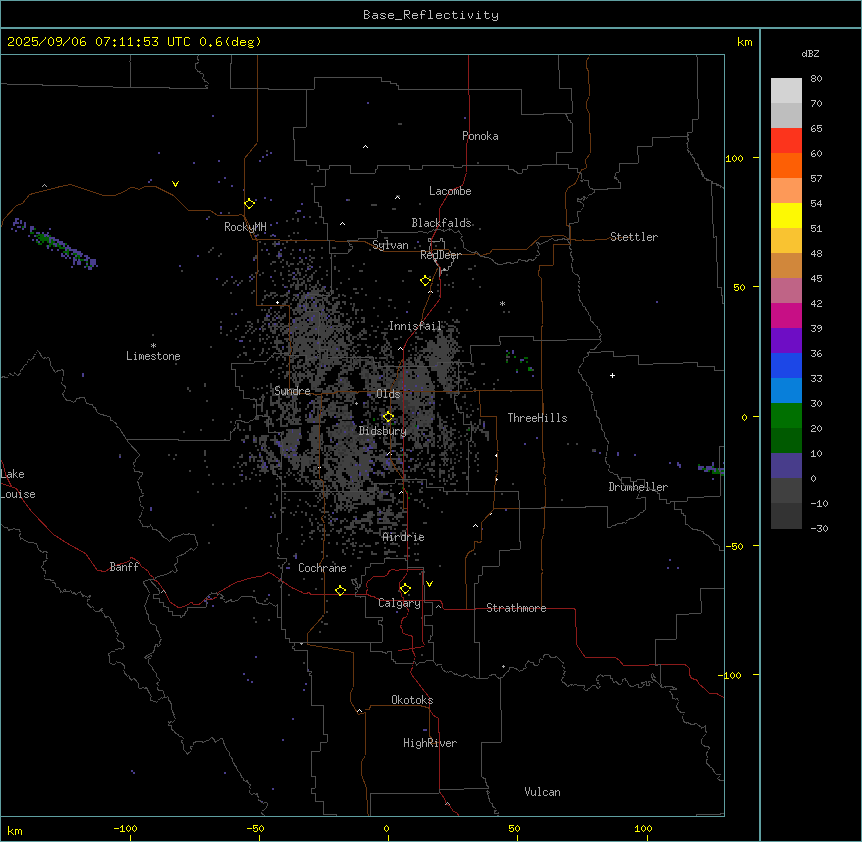
Task: Click the Banff label
Action: click(124, 567)
